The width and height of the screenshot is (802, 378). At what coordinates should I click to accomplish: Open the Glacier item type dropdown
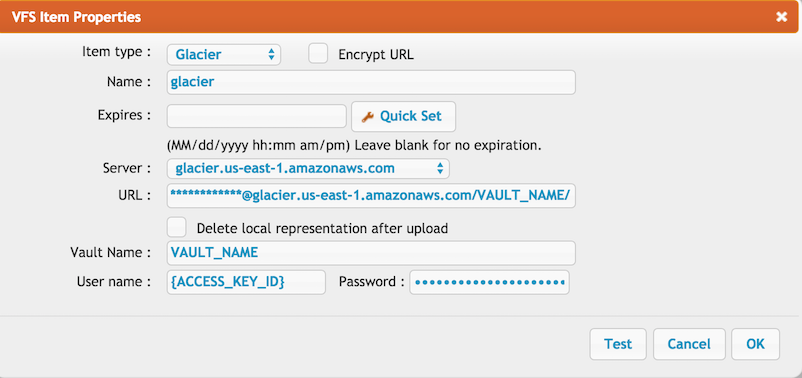[224, 55]
